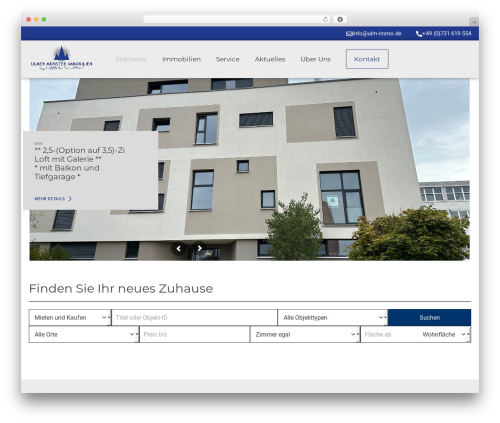This screenshot has width=500, height=423.
Task: Go to next slide arrow
Action: click(x=199, y=248)
